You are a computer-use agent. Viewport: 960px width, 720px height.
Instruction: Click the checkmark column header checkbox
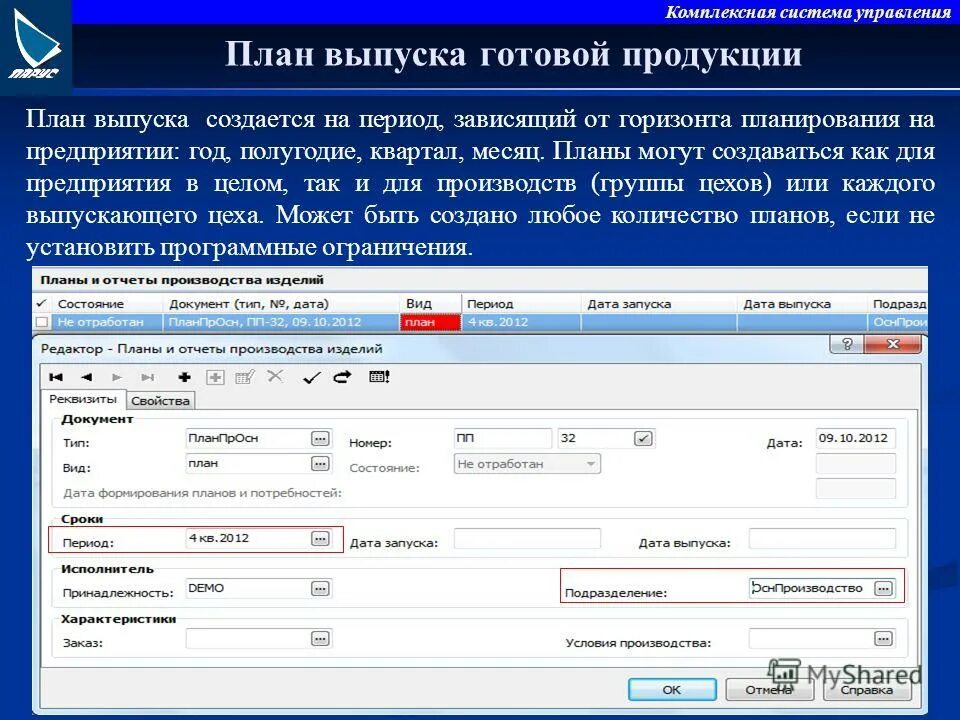point(43,304)
